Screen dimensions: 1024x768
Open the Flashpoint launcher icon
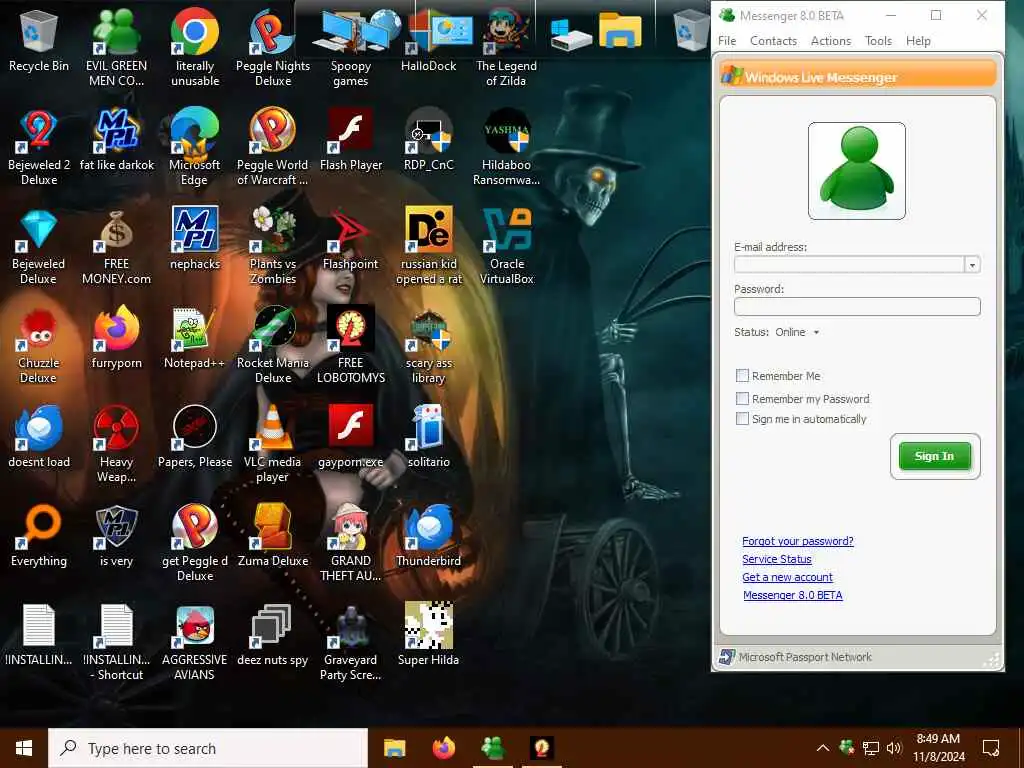click(351, 239)
